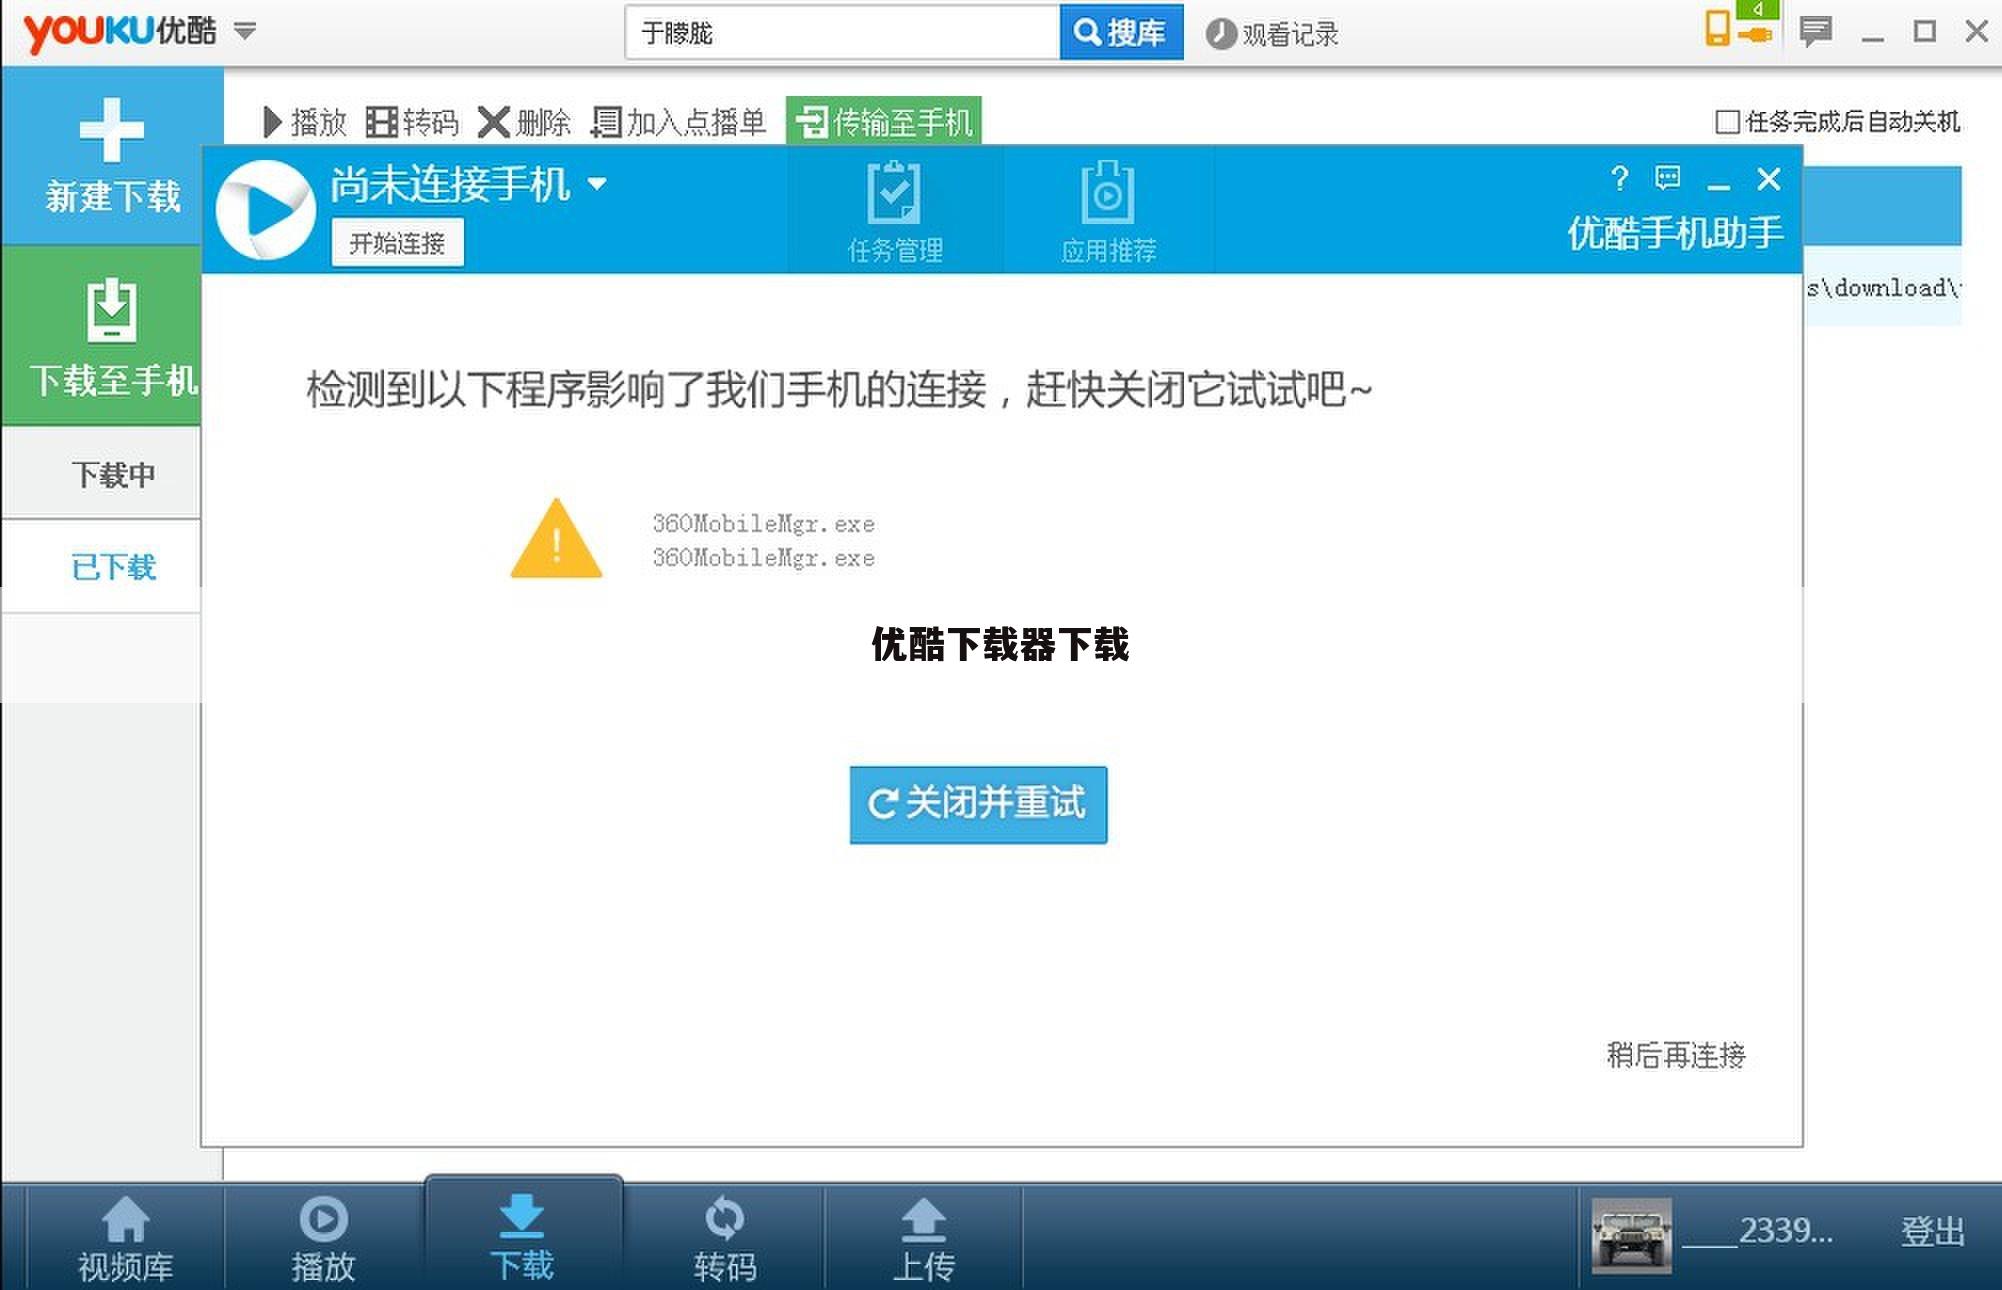The image size is (2002, 1290).
Task: Open the 视频库 bottom tab
Action: coord(125,1237)
